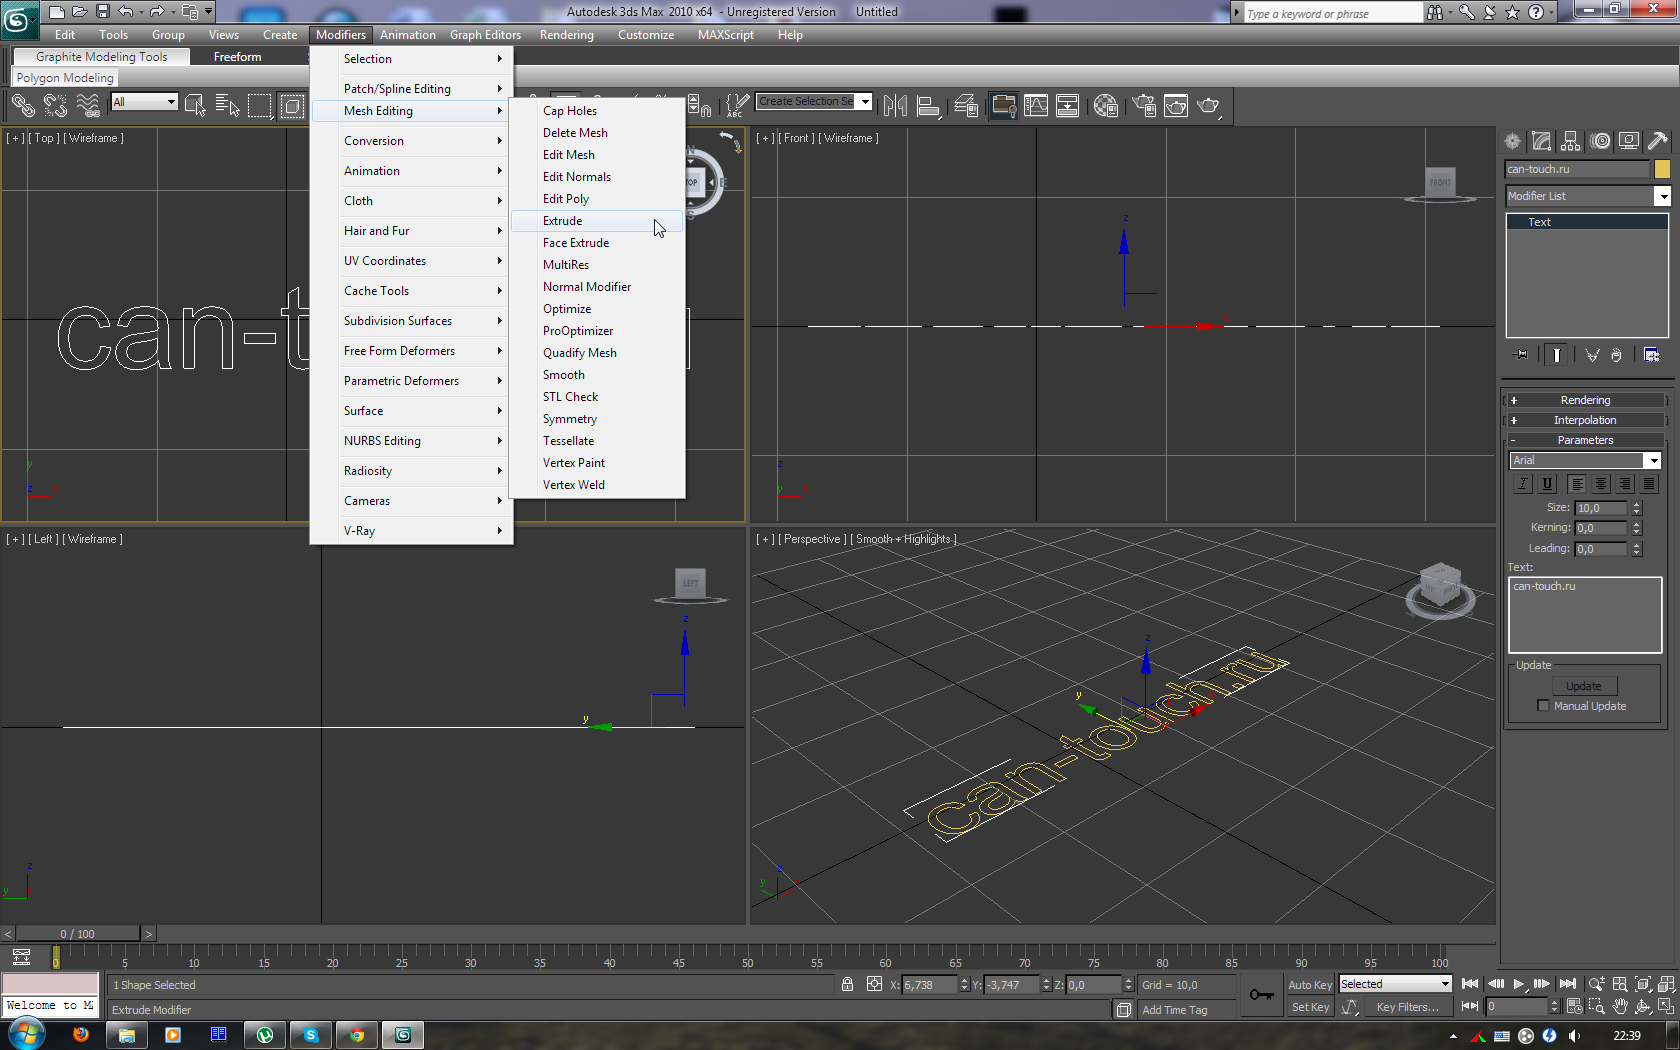Screen dimensions: 1680x1050
Task: Select Rectangular Selection Region tool
Action: click(x=260, y=105)
